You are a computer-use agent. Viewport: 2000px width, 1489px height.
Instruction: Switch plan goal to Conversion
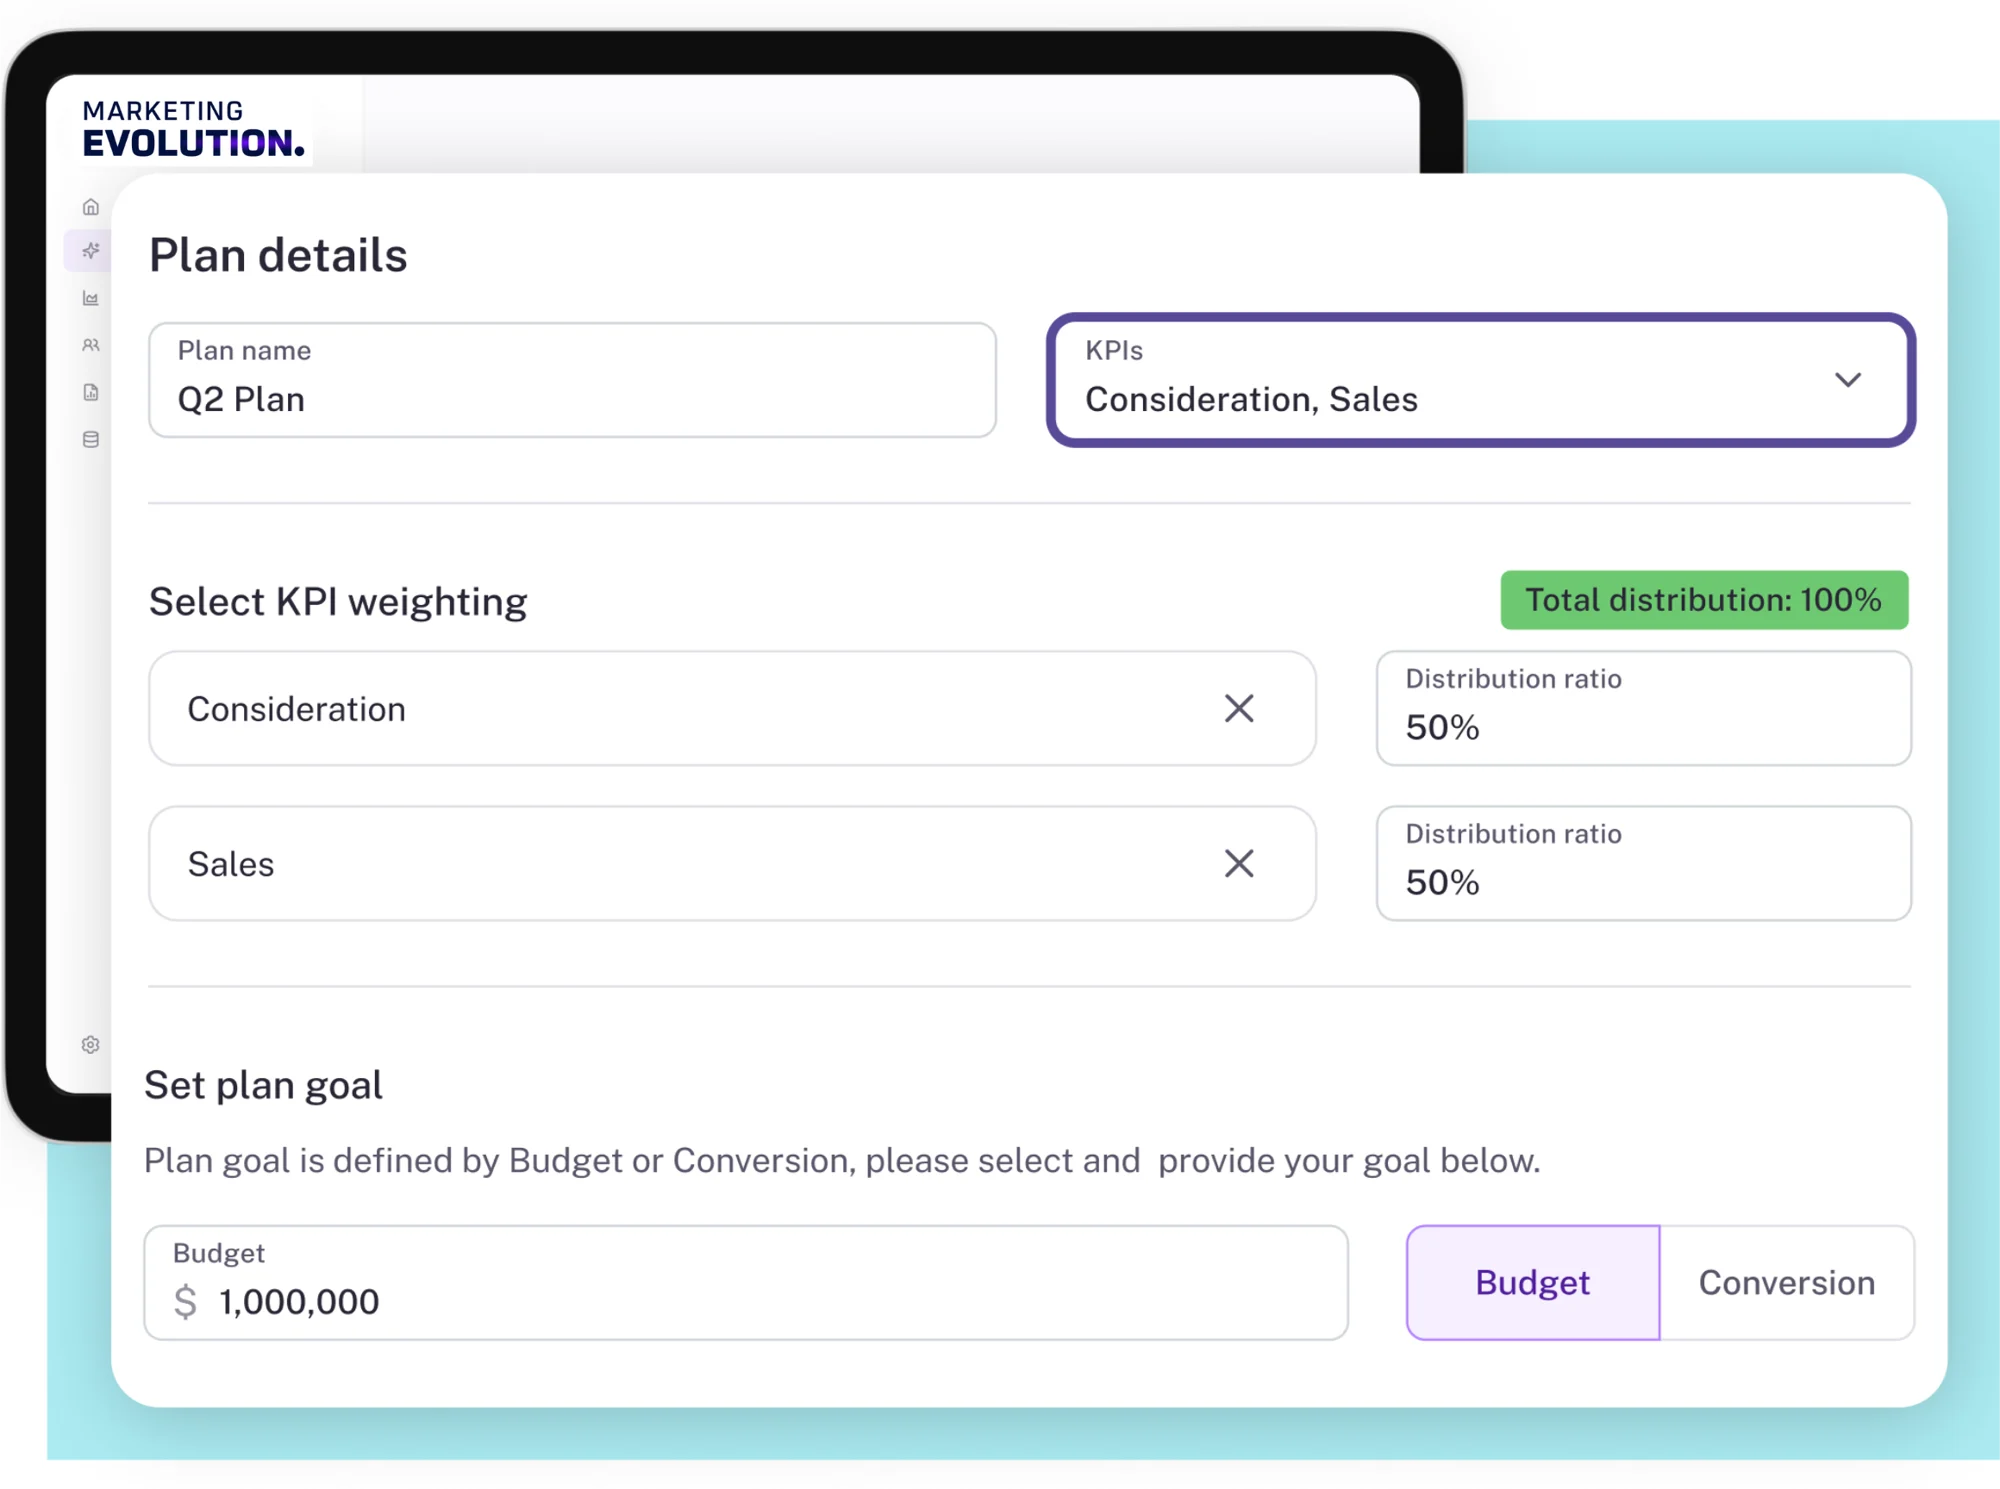point(1786,1282)
